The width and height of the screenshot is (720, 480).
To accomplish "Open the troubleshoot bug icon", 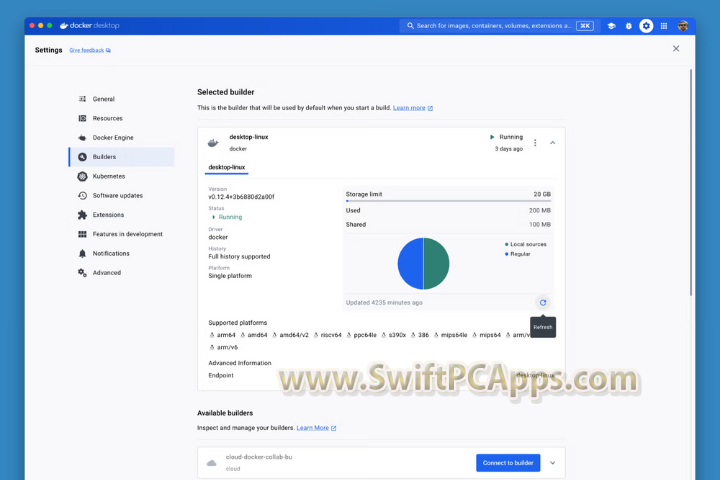I will 629,26.
